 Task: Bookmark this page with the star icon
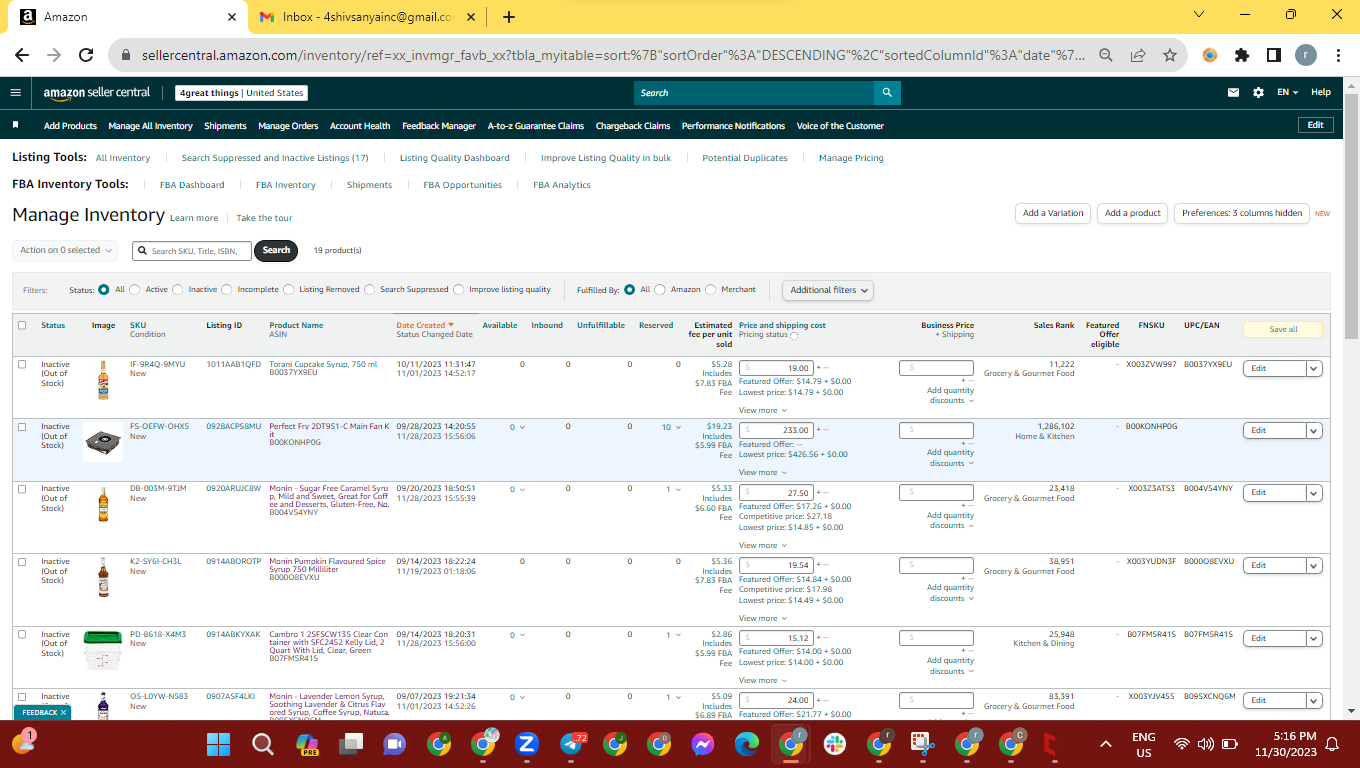tap(1169, 56)
